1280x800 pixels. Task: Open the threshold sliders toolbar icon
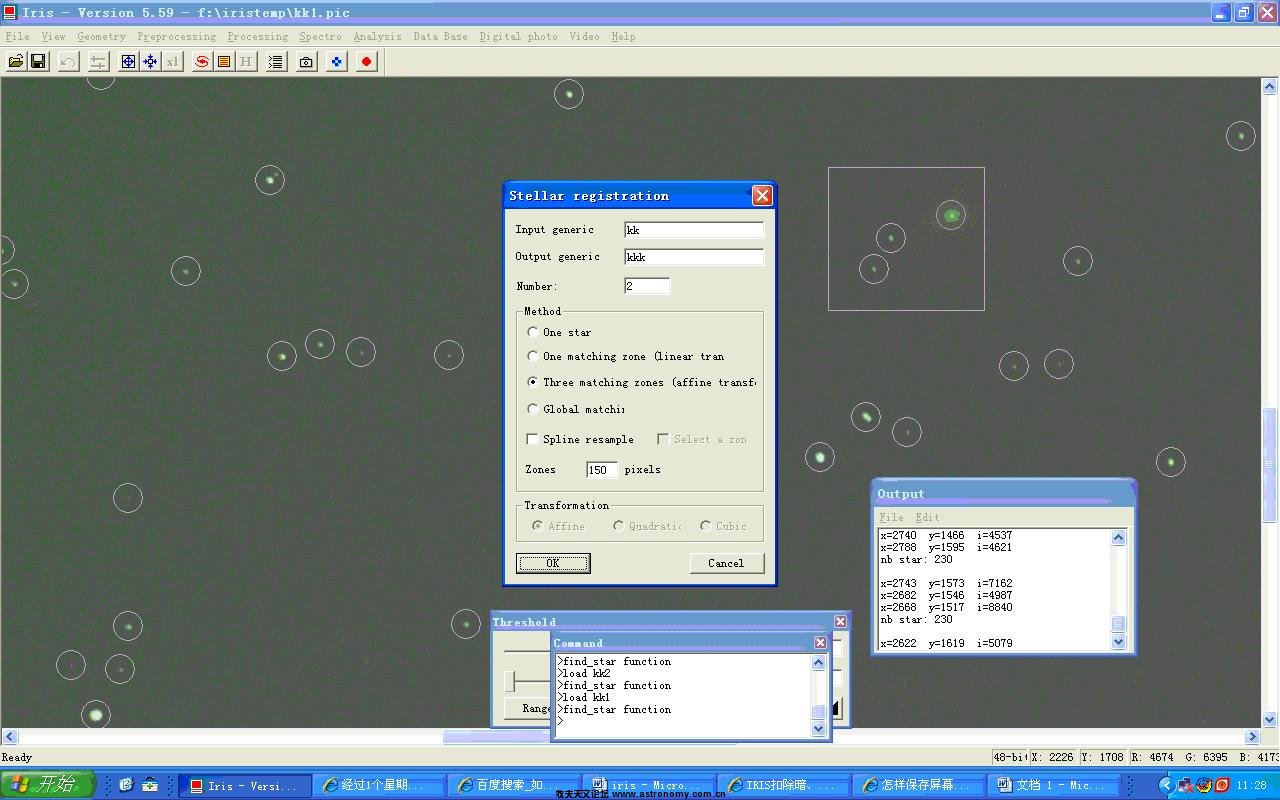[x=98, y=62]
